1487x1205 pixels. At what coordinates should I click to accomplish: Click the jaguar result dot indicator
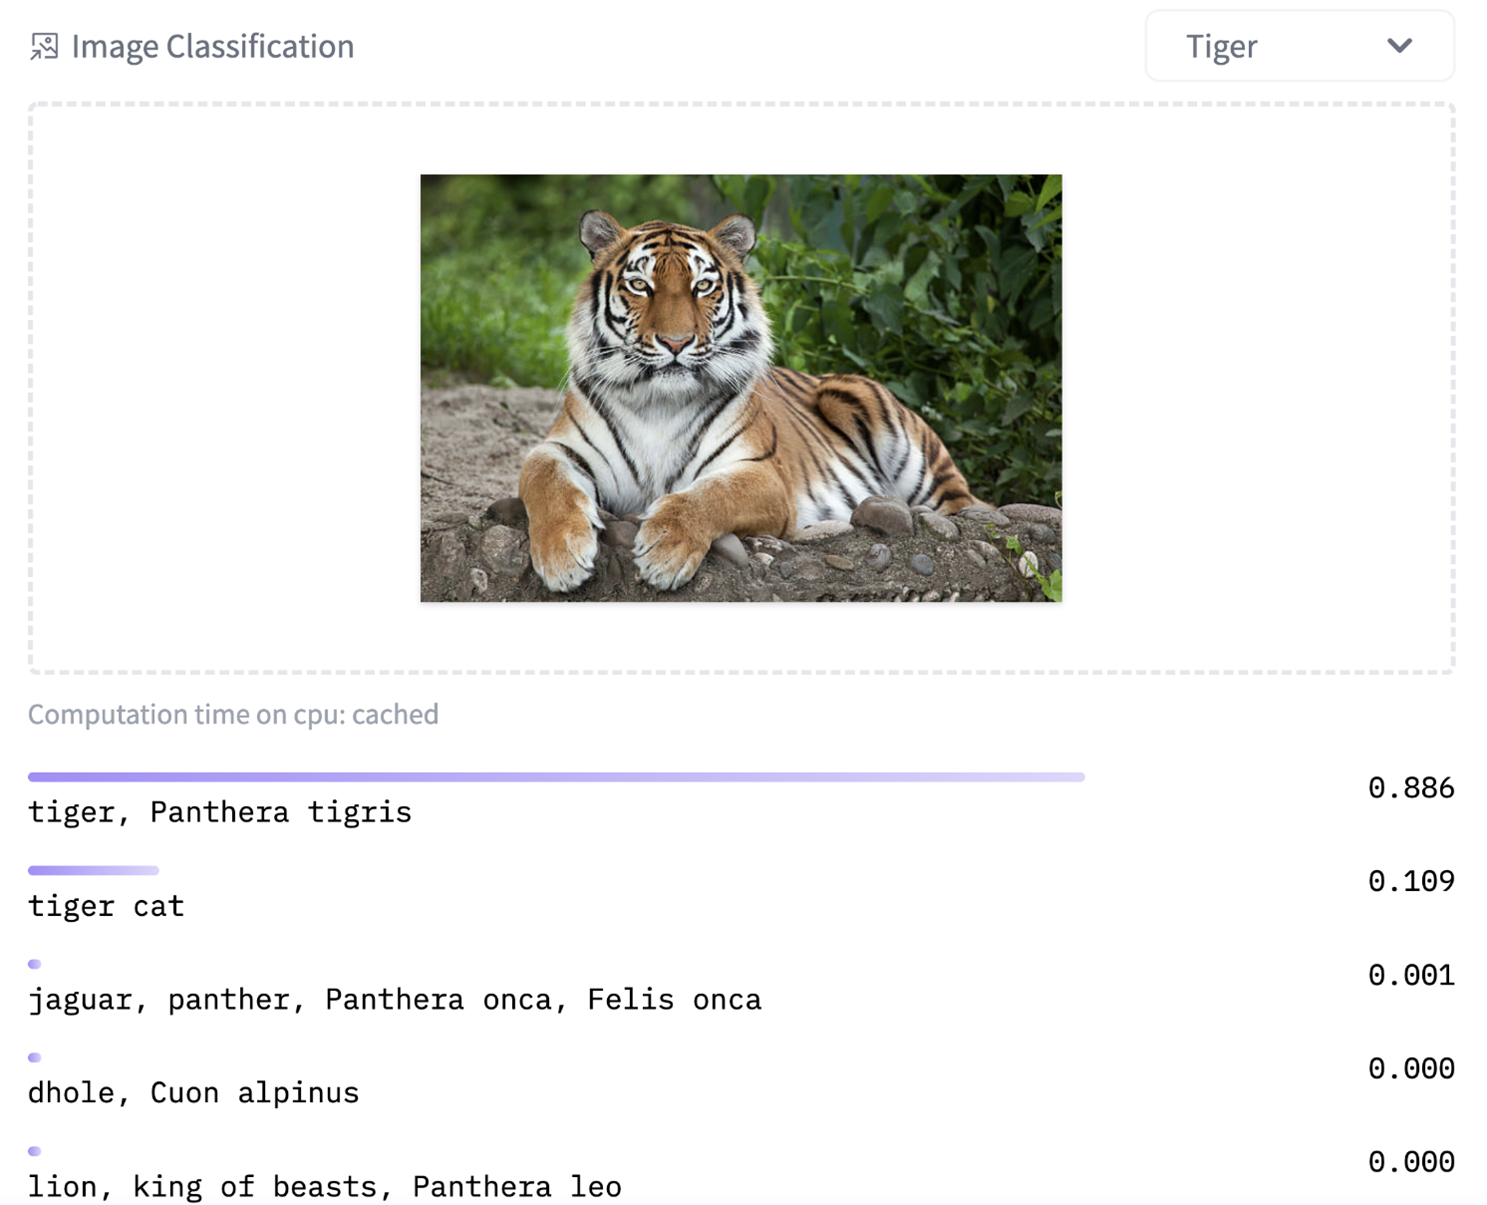[34, 964]
